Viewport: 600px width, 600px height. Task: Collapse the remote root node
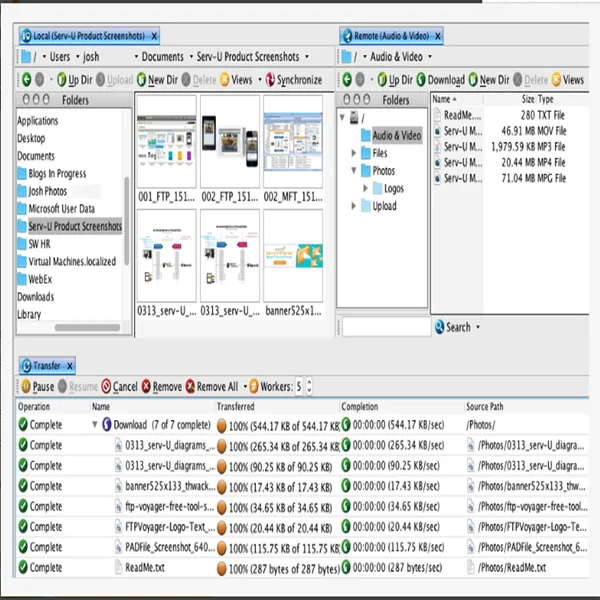tap(342, 117)
